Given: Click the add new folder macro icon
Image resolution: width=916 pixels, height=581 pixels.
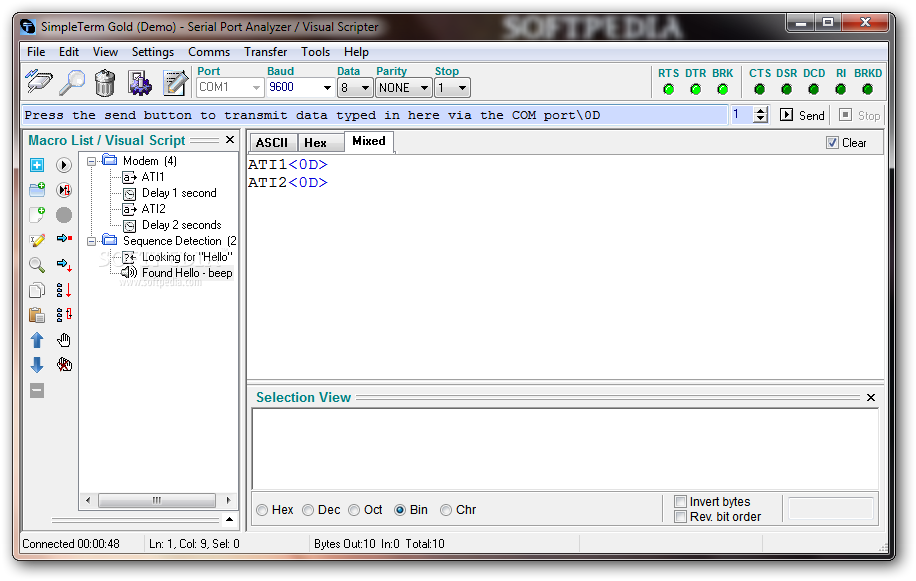Looking at the screenshot, I should [37, 189].
